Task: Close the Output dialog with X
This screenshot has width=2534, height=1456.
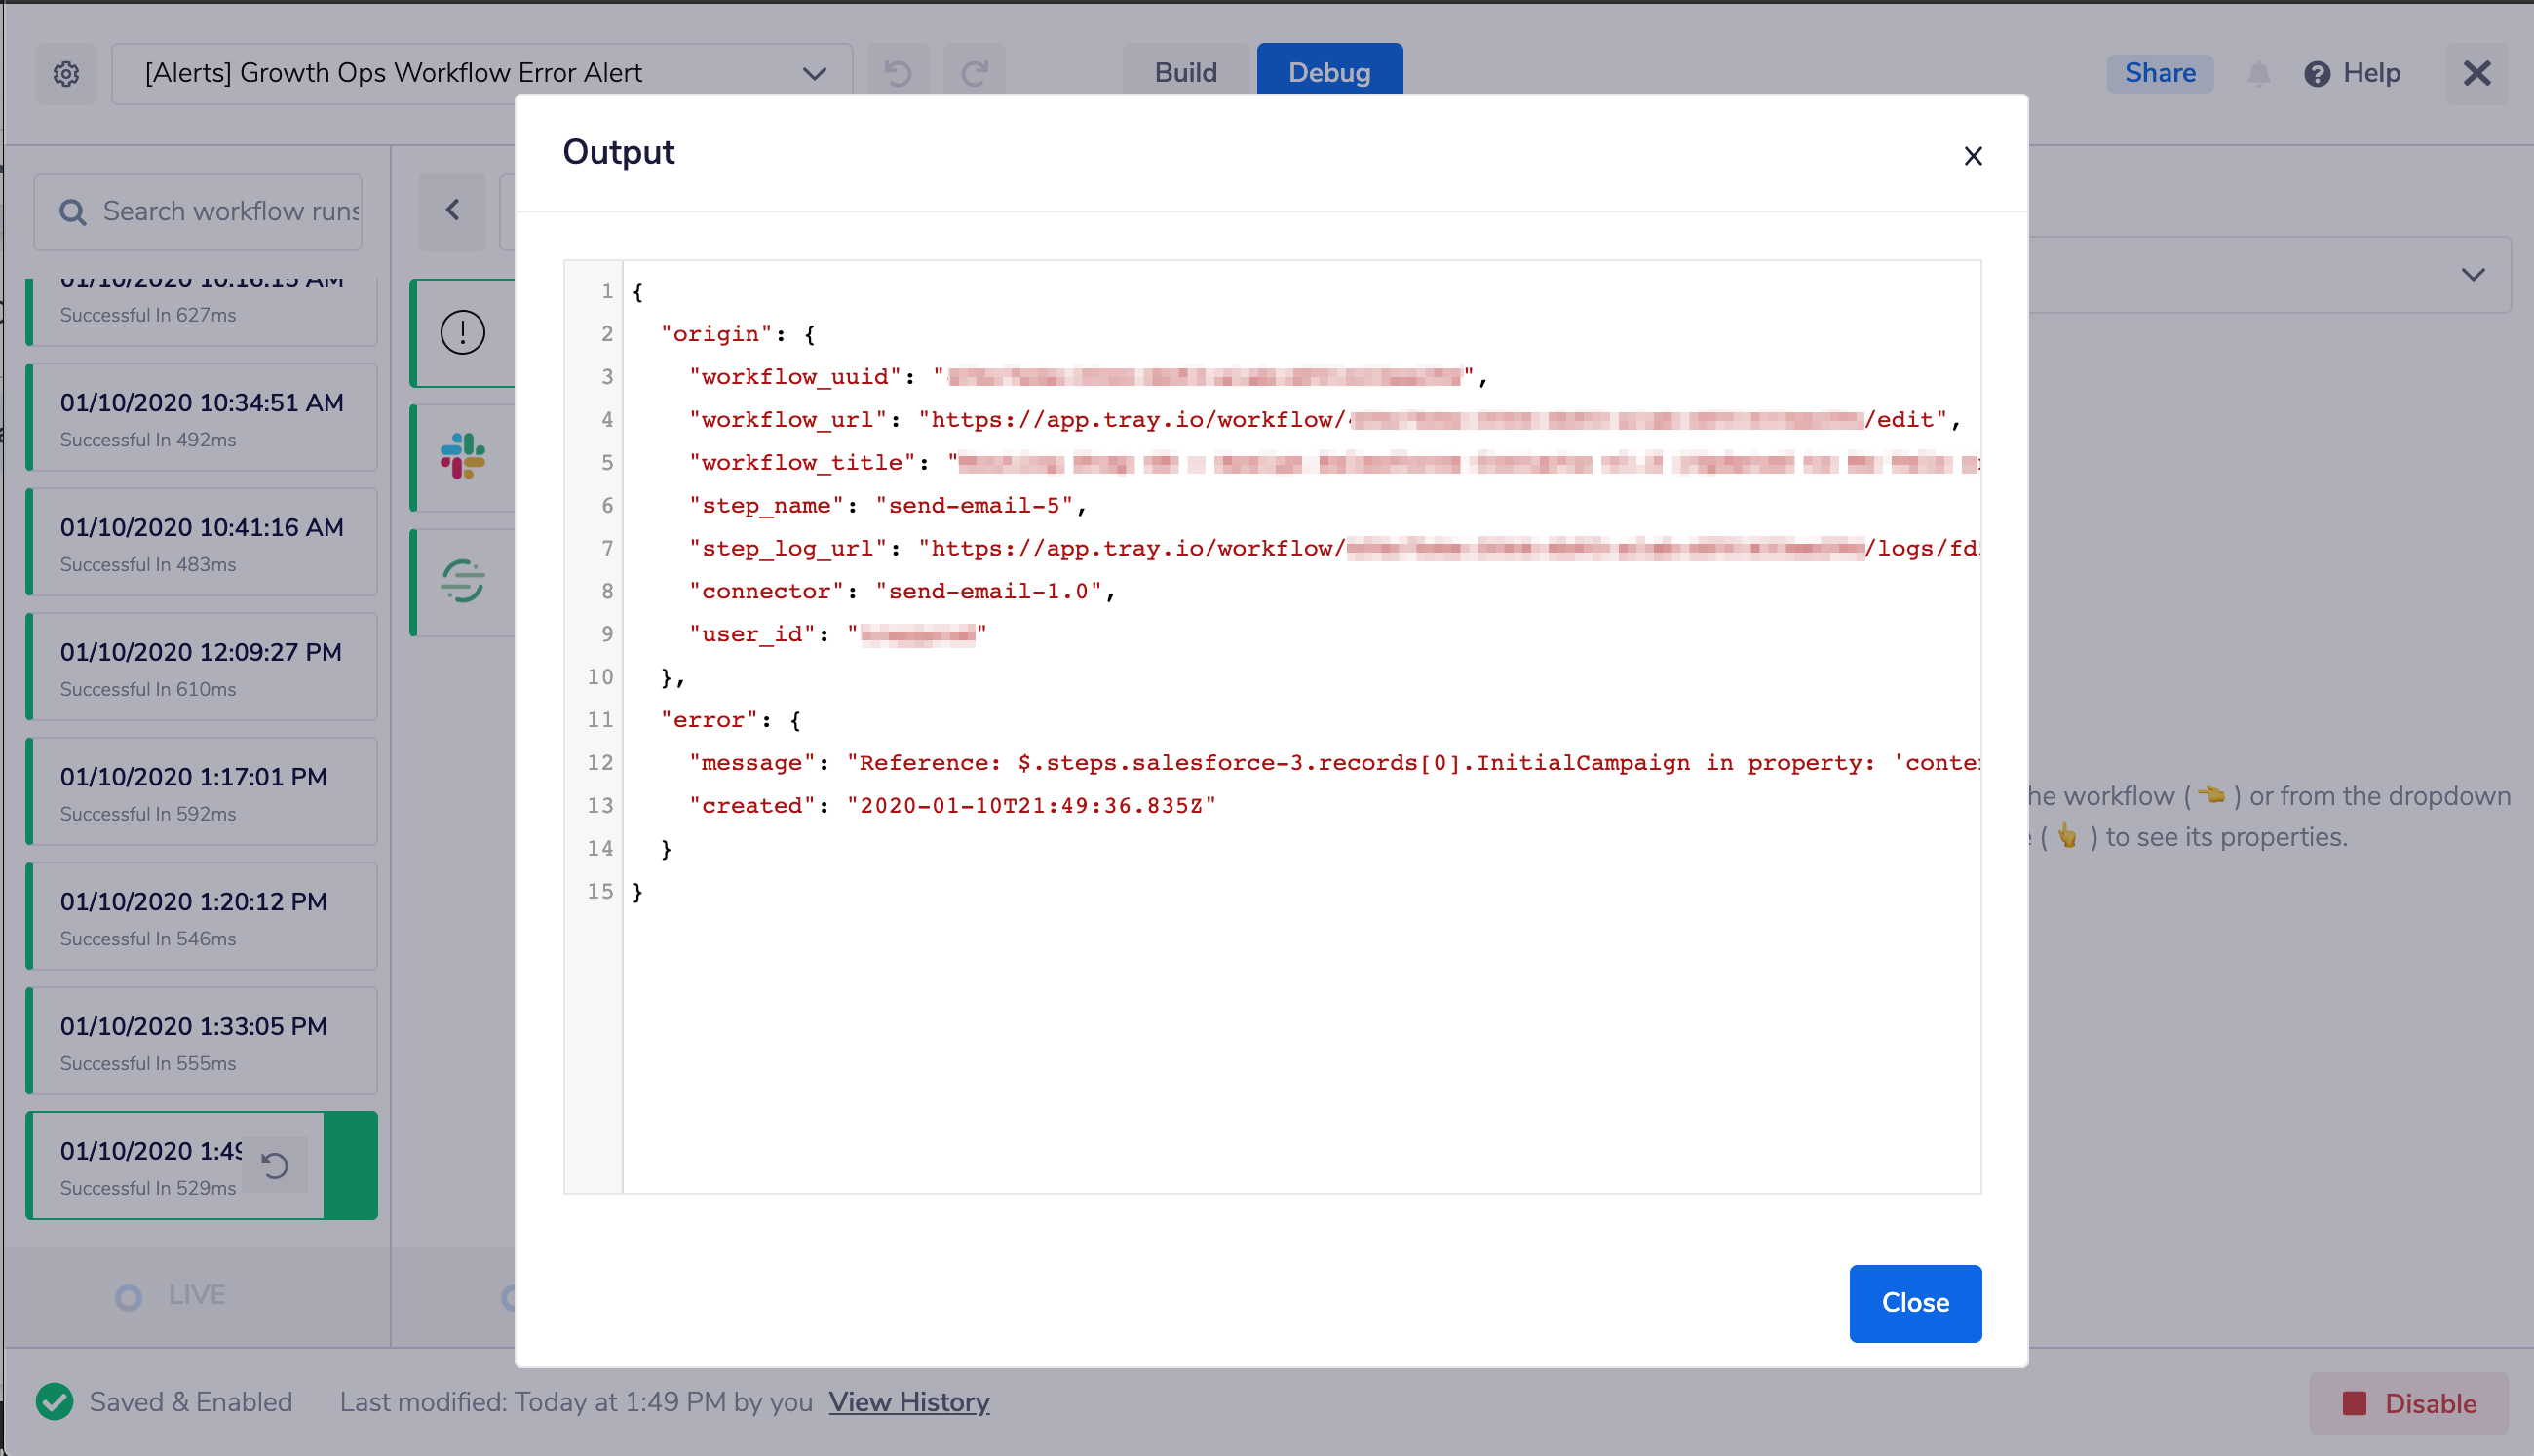Action: pyautogui.click(x=1972, y=156)
